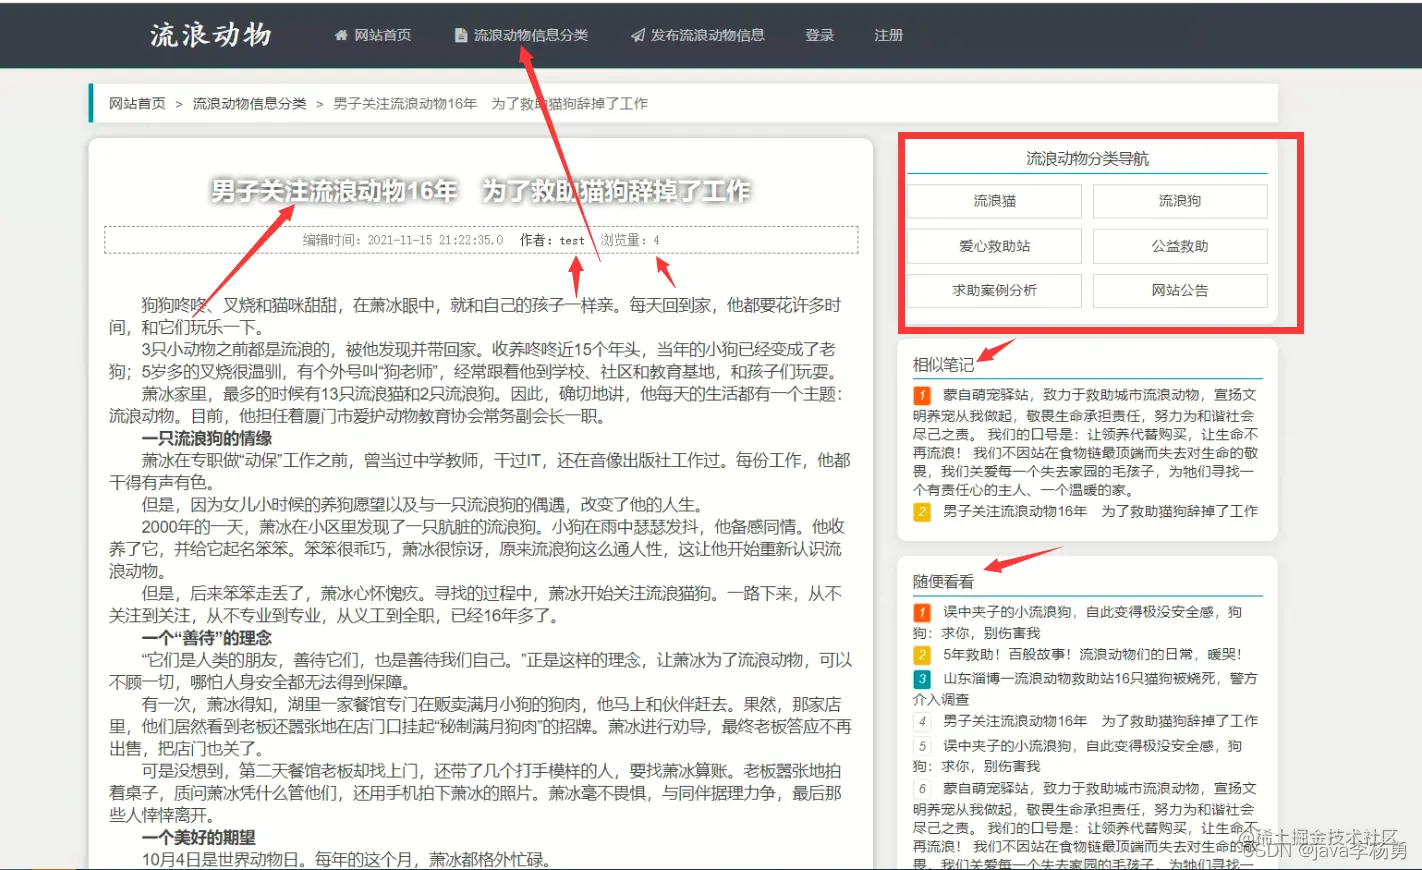The image size is (1422, 870).
Task: Click the breadcrumb article title 男子关注流浪动物16年
Action: (x=490, y=103)
